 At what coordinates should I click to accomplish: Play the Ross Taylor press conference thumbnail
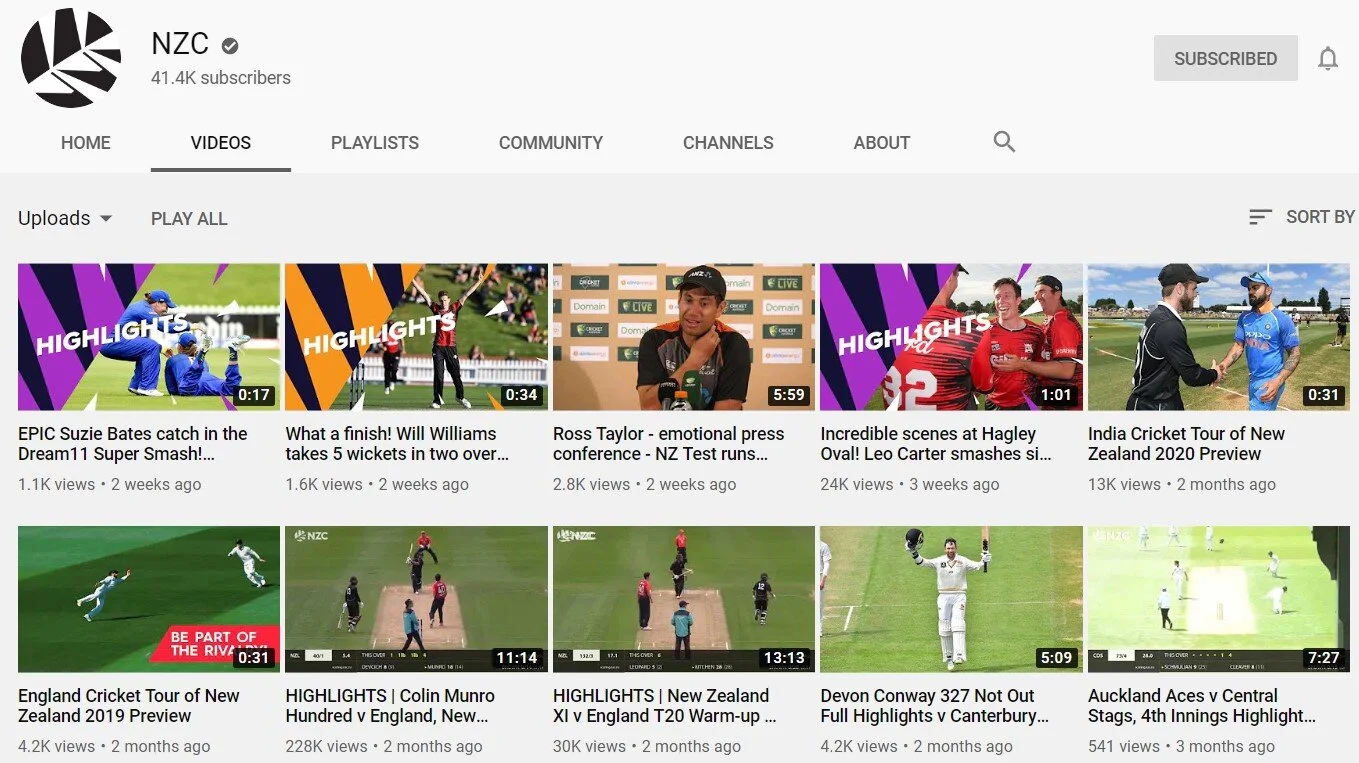pos(684,337)
